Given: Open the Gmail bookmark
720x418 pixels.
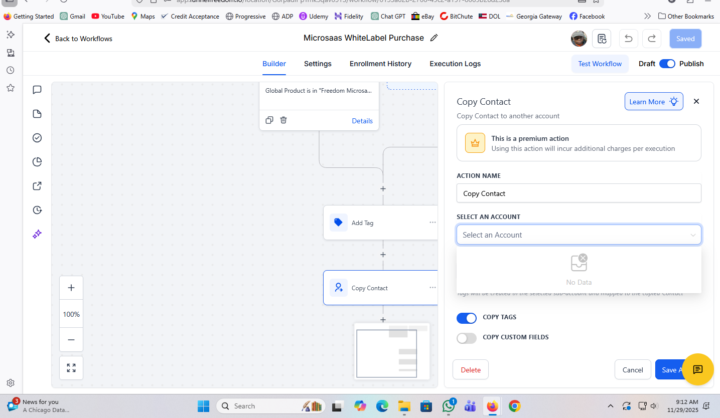Looking at the screenshot, I should [73, 16].
